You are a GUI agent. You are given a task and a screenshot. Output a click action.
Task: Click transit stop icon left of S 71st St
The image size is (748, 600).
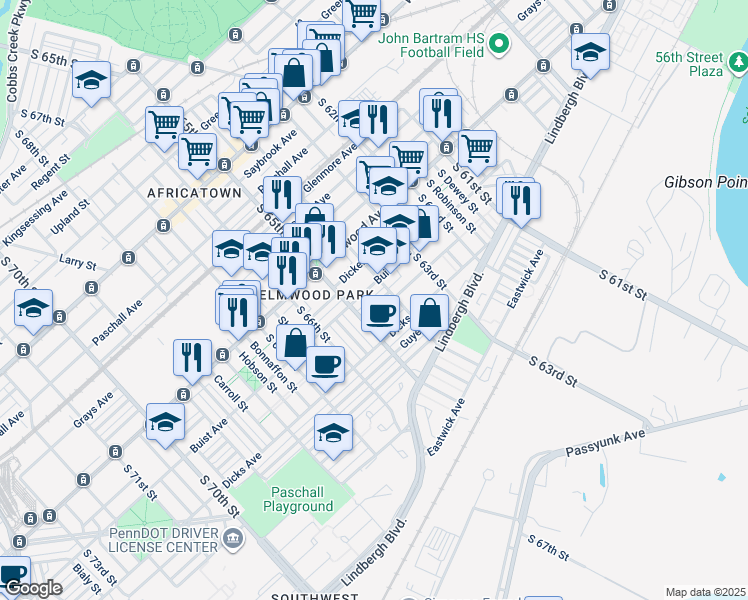click(x=115, y=452)
